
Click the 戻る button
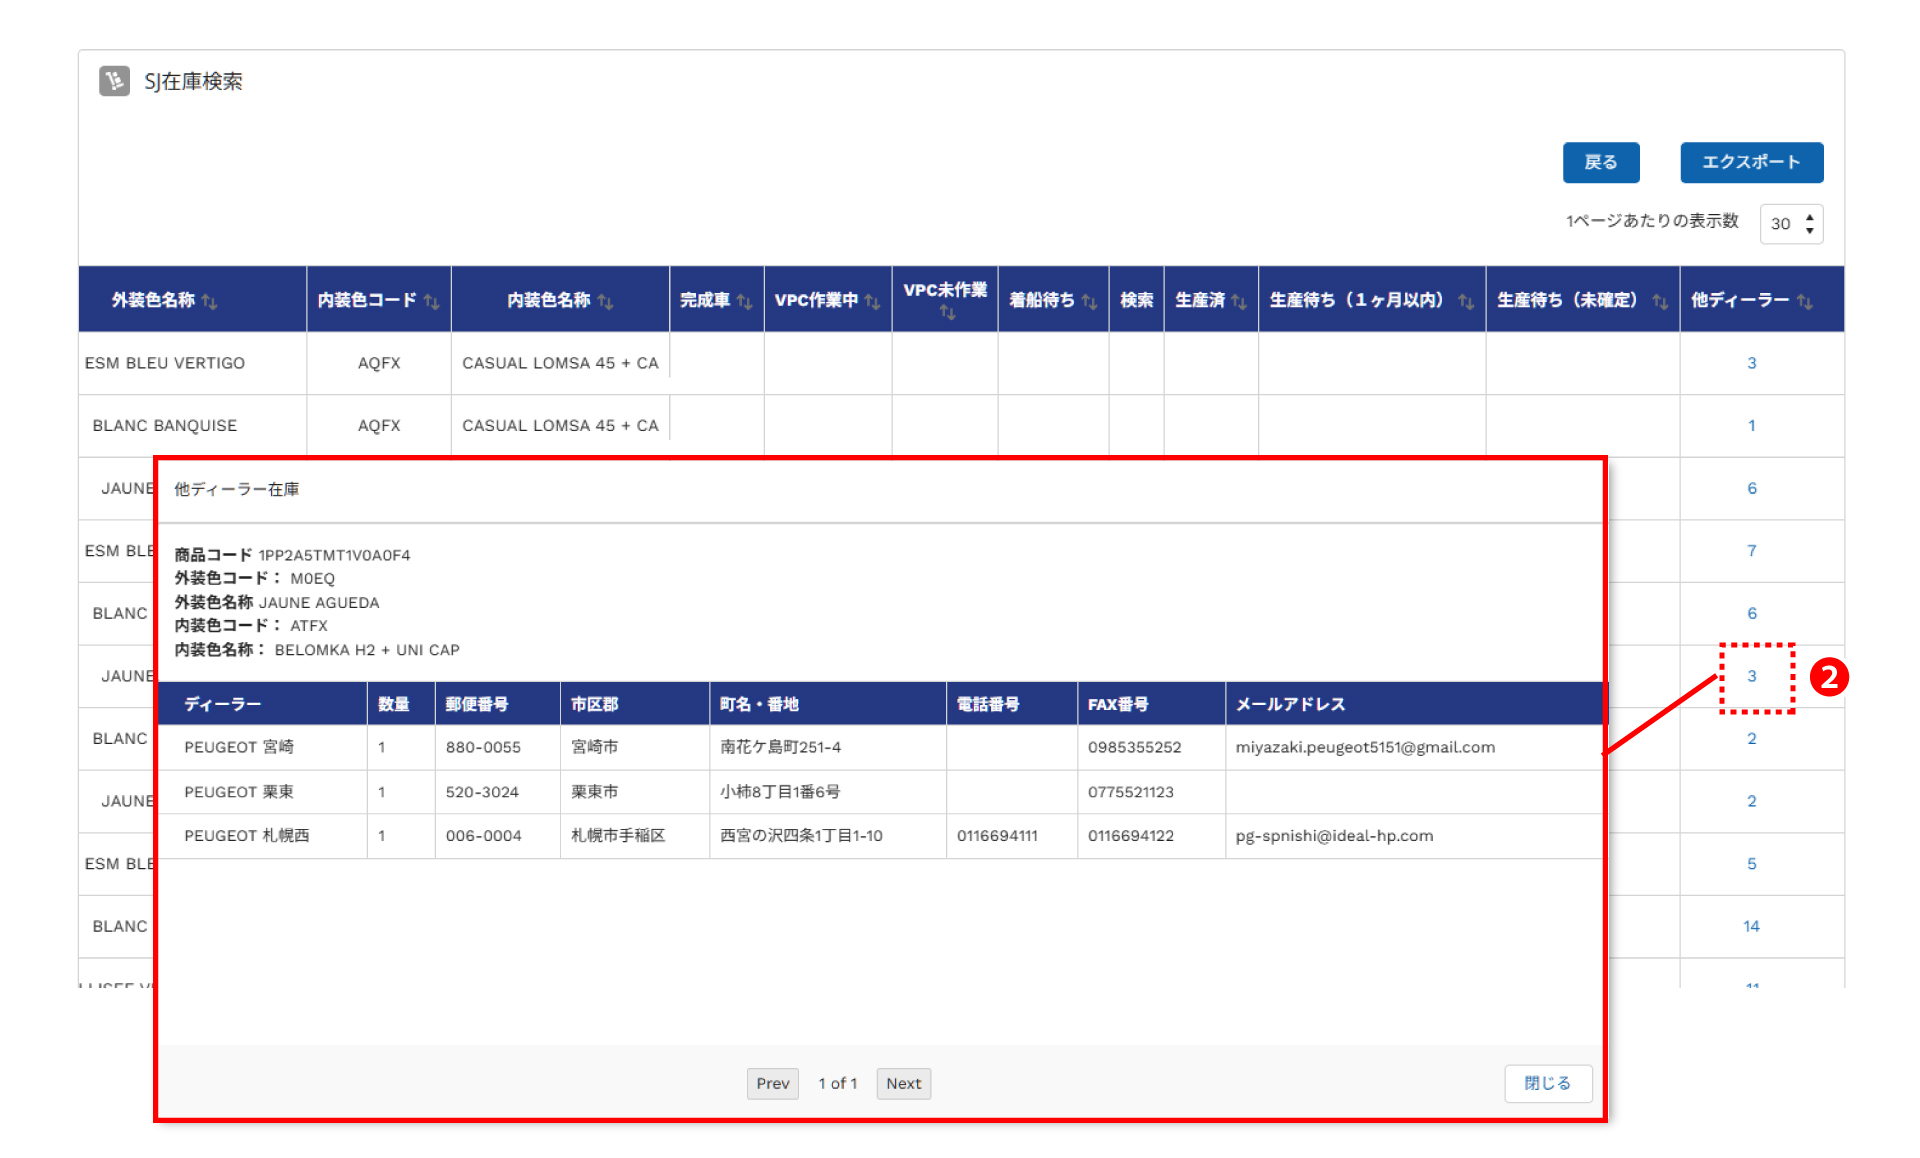click(x=1600, y=162)
